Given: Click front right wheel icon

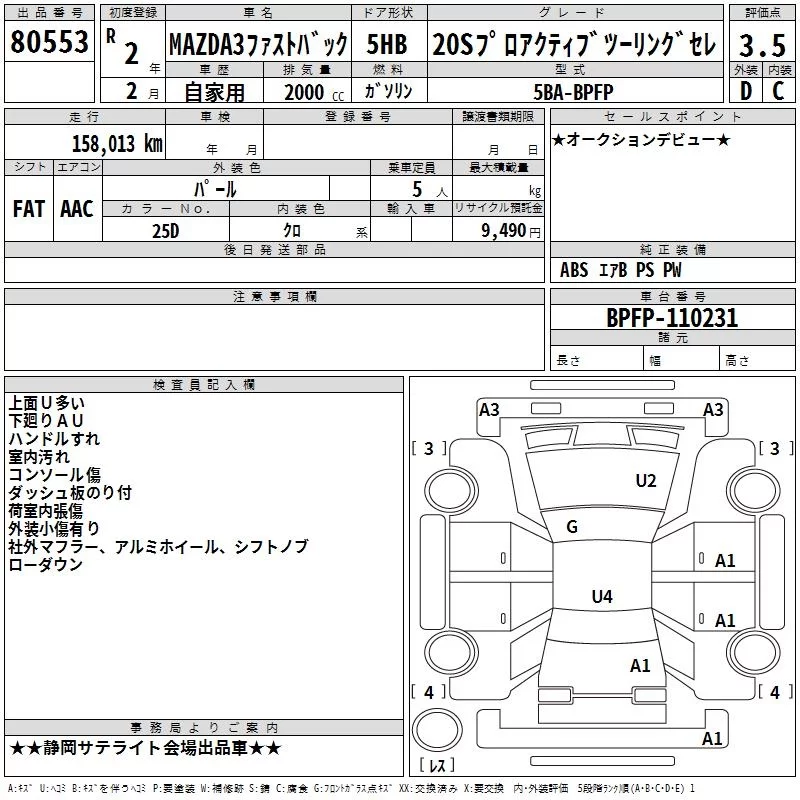Looking at the screenshot, I should (x=754, y=491).
